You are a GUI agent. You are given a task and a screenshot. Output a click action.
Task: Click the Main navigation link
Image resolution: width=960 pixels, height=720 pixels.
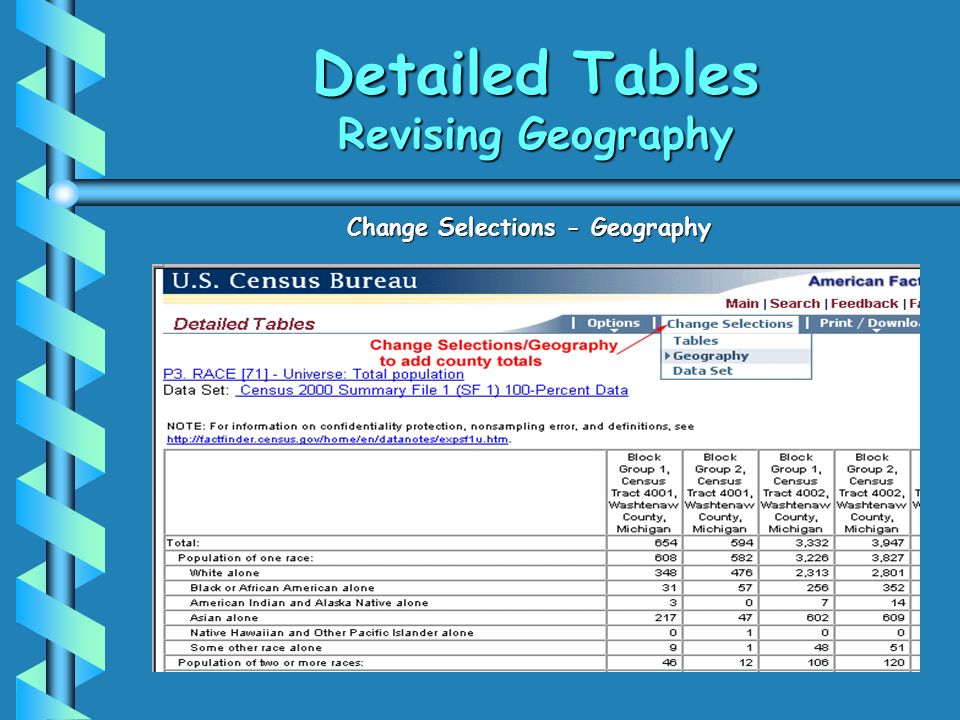(x=741, y=304)
